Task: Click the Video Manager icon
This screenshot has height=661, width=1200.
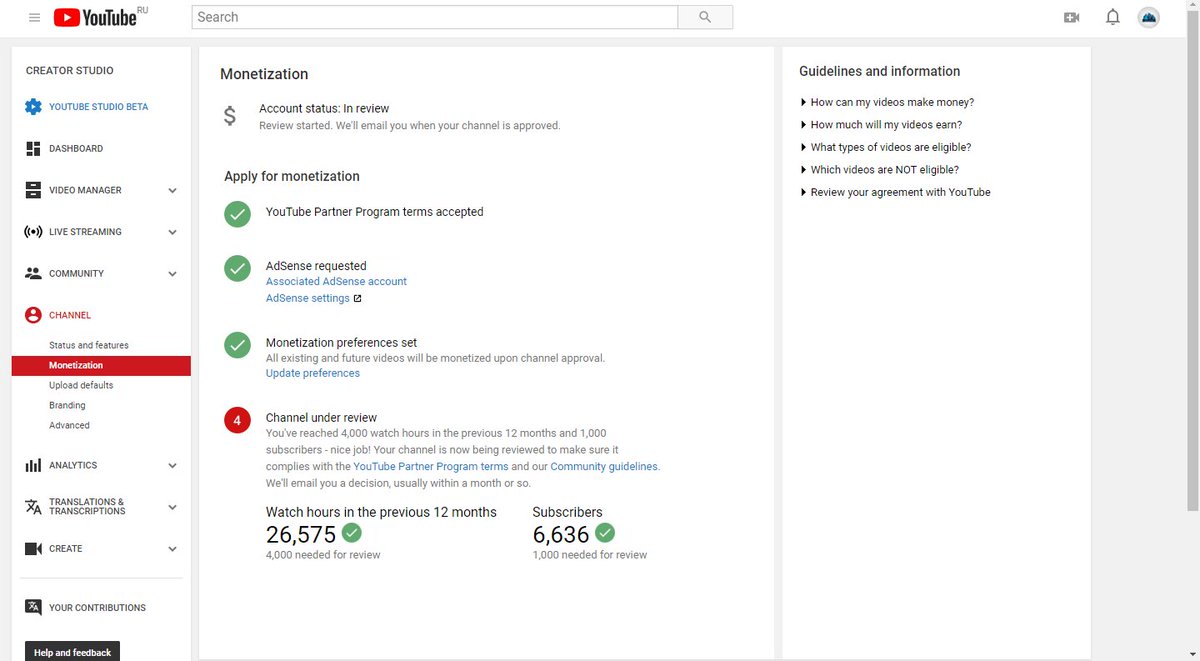Action: (33, 190)
